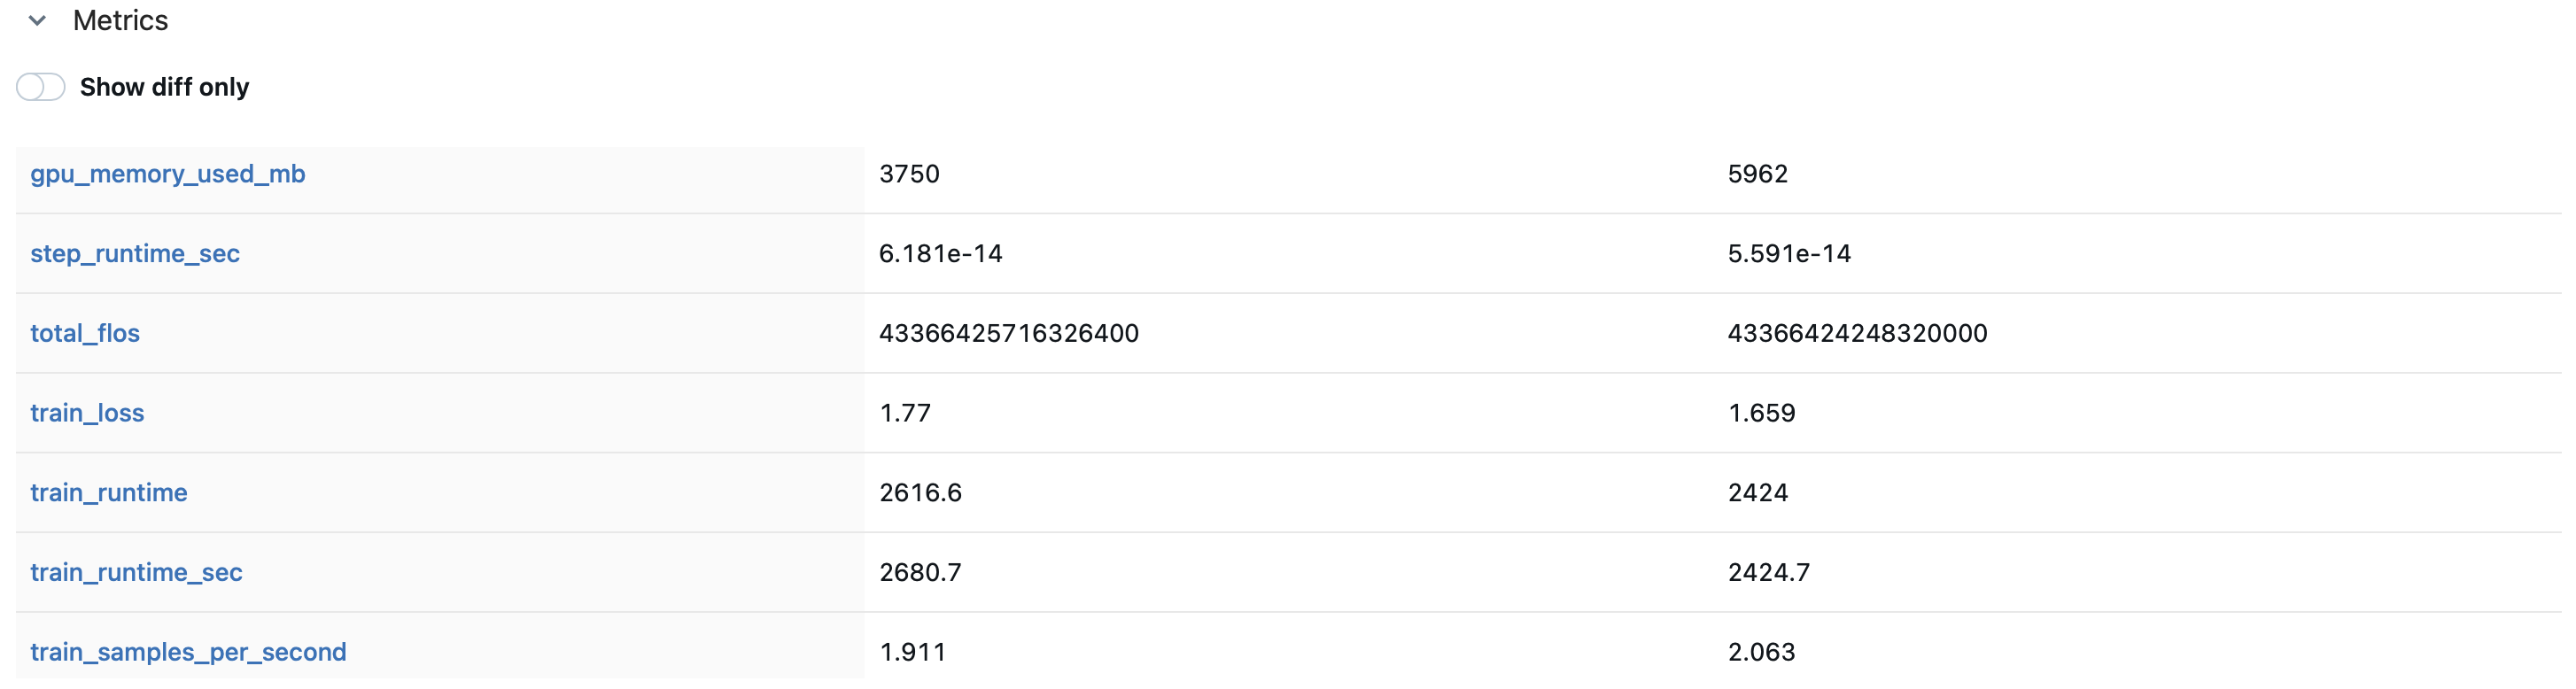Open the train_samples_per_second metric link
Image resolution: width=2576 pixels, height=689 pixels.
coord(188,652)
